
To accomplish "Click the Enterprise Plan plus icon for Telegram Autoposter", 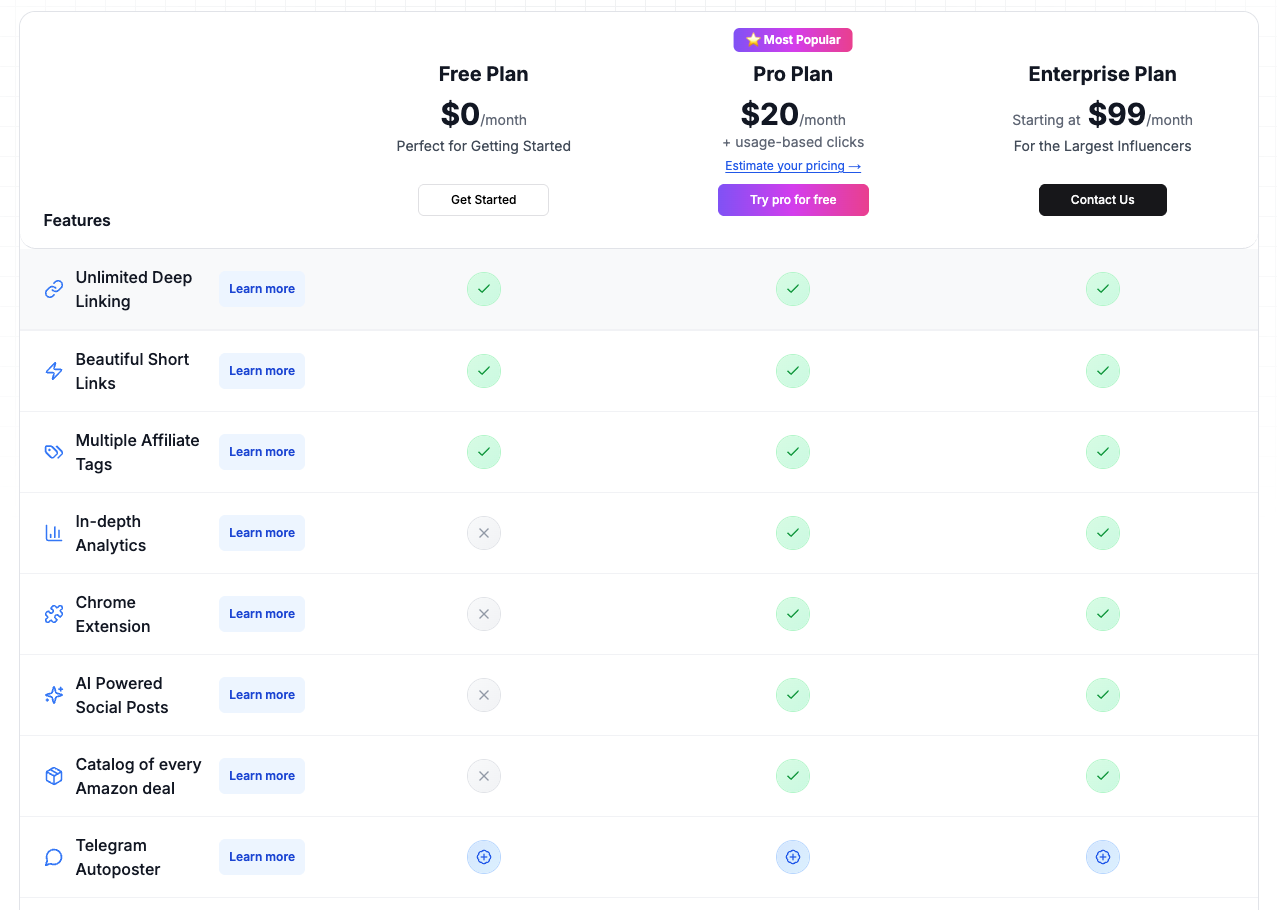I will point(1102,857).
